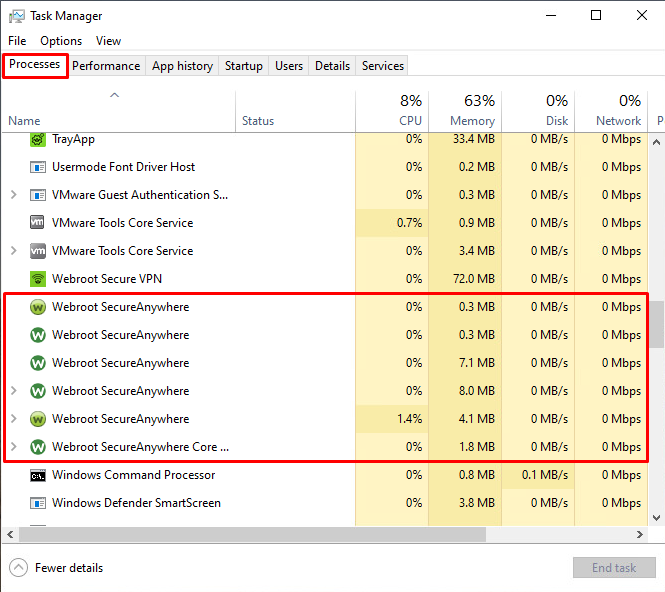Viewport: 665px width, 592px height.
Task: Click the horizontal scrollbar left arrow
Action: pyautogui.click(x=10, y=534)
